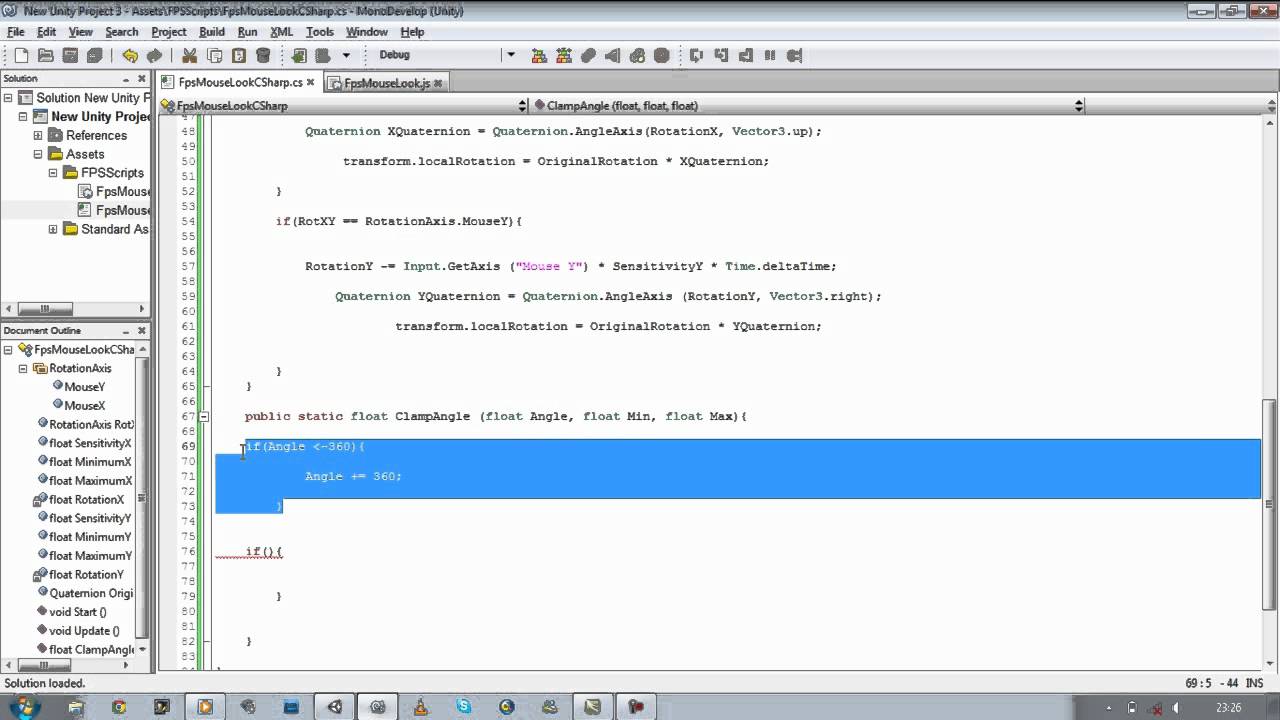Close the FpsMouseLookCSharp.cs tab
Screen dimensions: 1280x720
310,83
